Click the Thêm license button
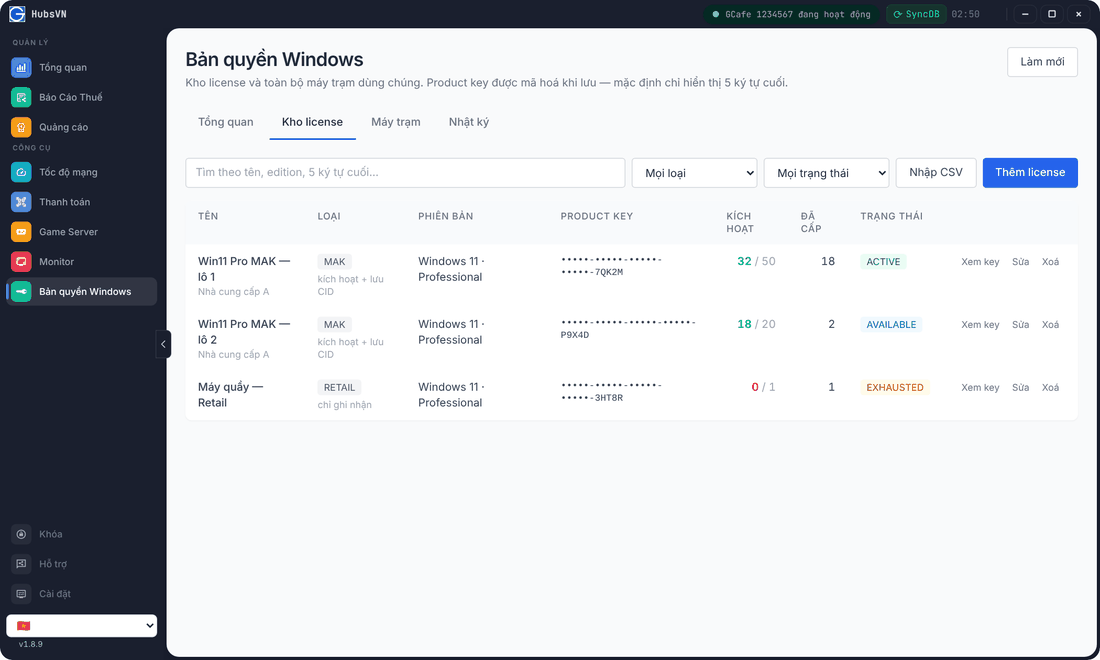1100x660 pixels. pos(1030,173)
